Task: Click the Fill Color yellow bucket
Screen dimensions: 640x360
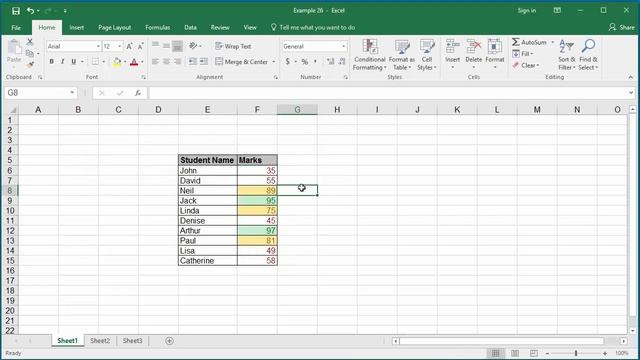Action: (117, 62)
